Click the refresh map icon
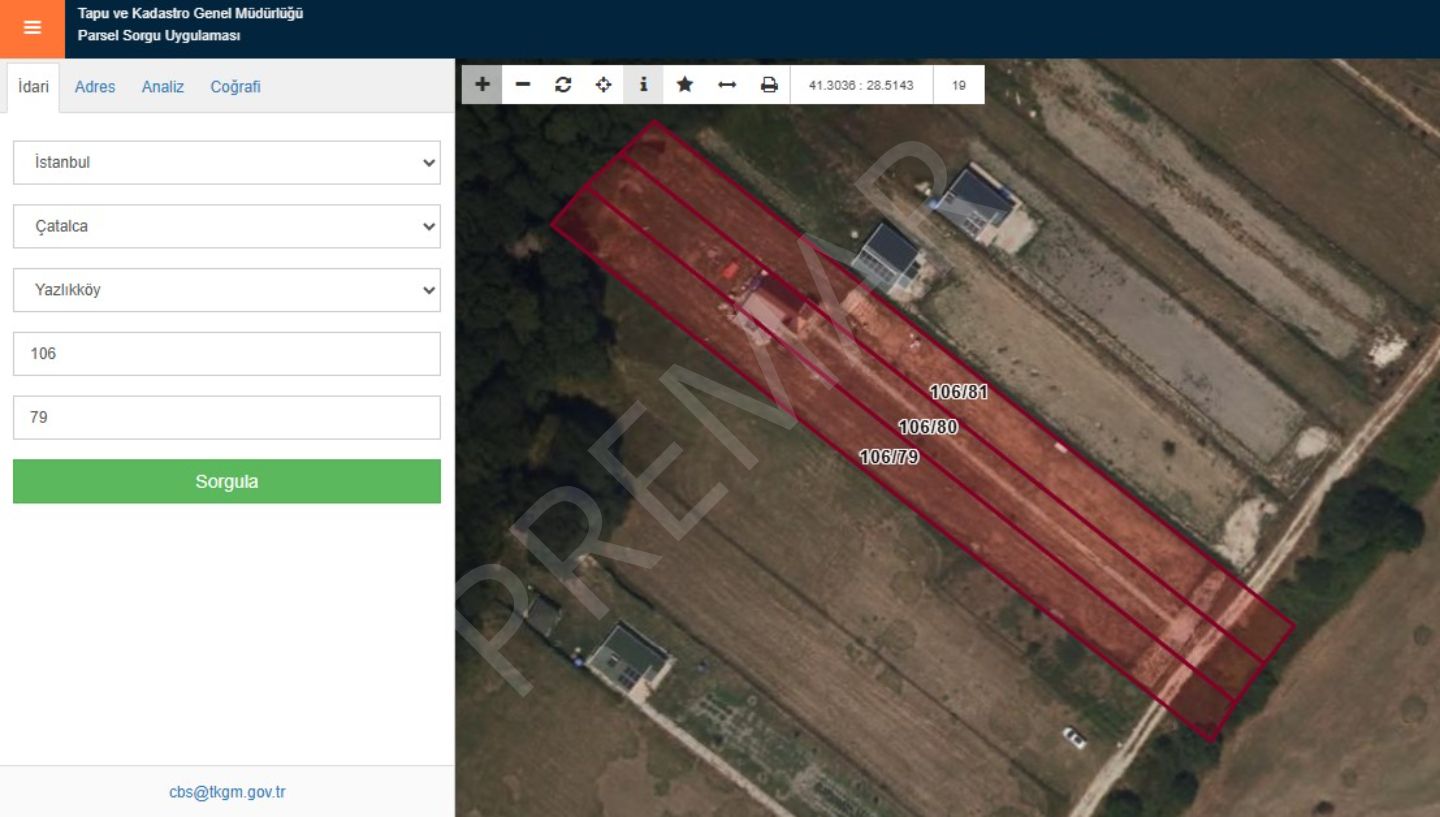Screen dimensions: 1440x817 pyautogui.click(x=563, y=85)
